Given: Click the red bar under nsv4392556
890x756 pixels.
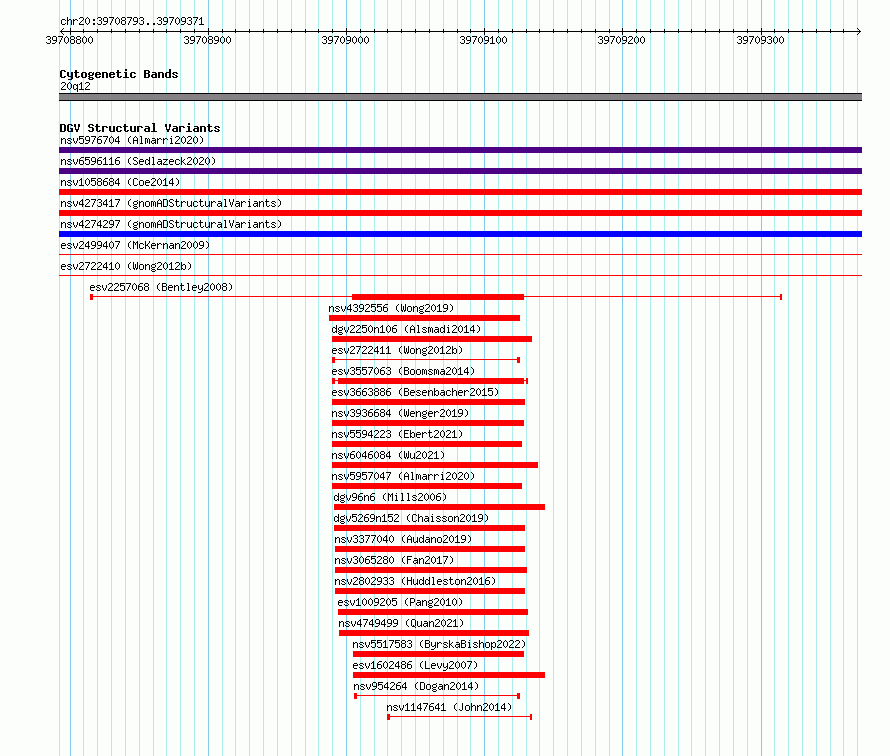Looking at the screenshot, I should (x=424, y=318).
